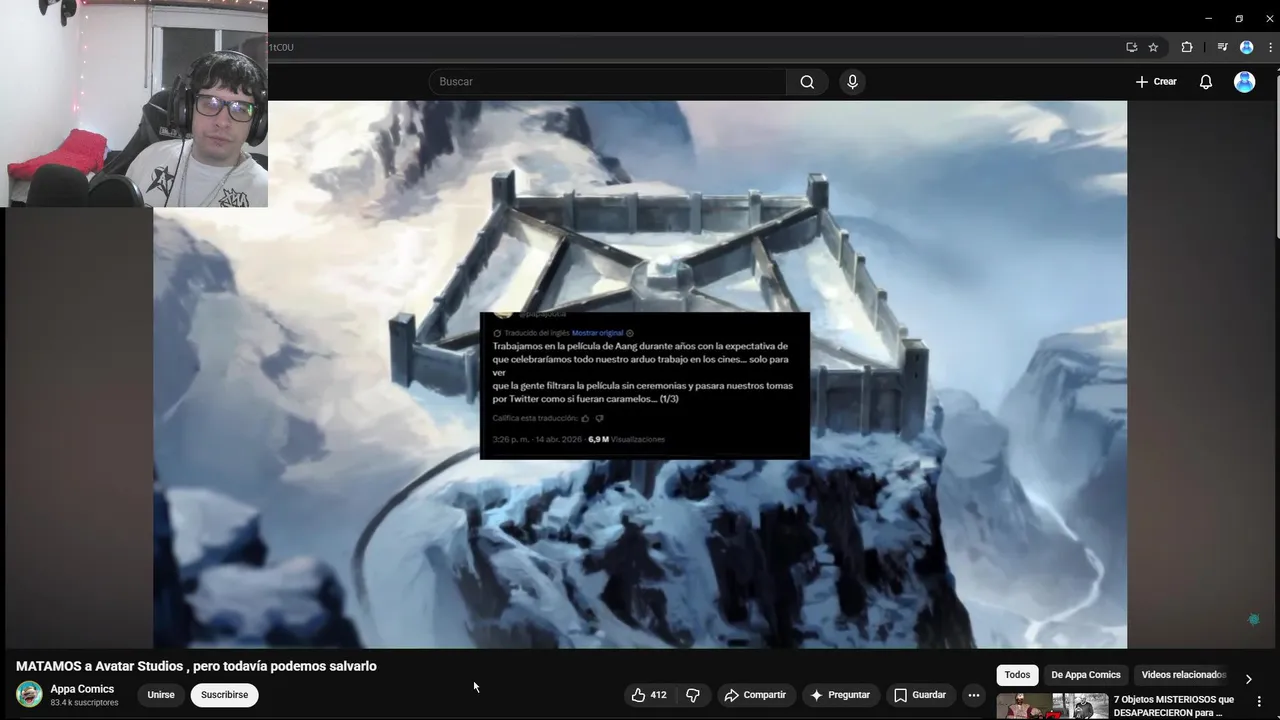Open YouTube notifications bell

1206,82
